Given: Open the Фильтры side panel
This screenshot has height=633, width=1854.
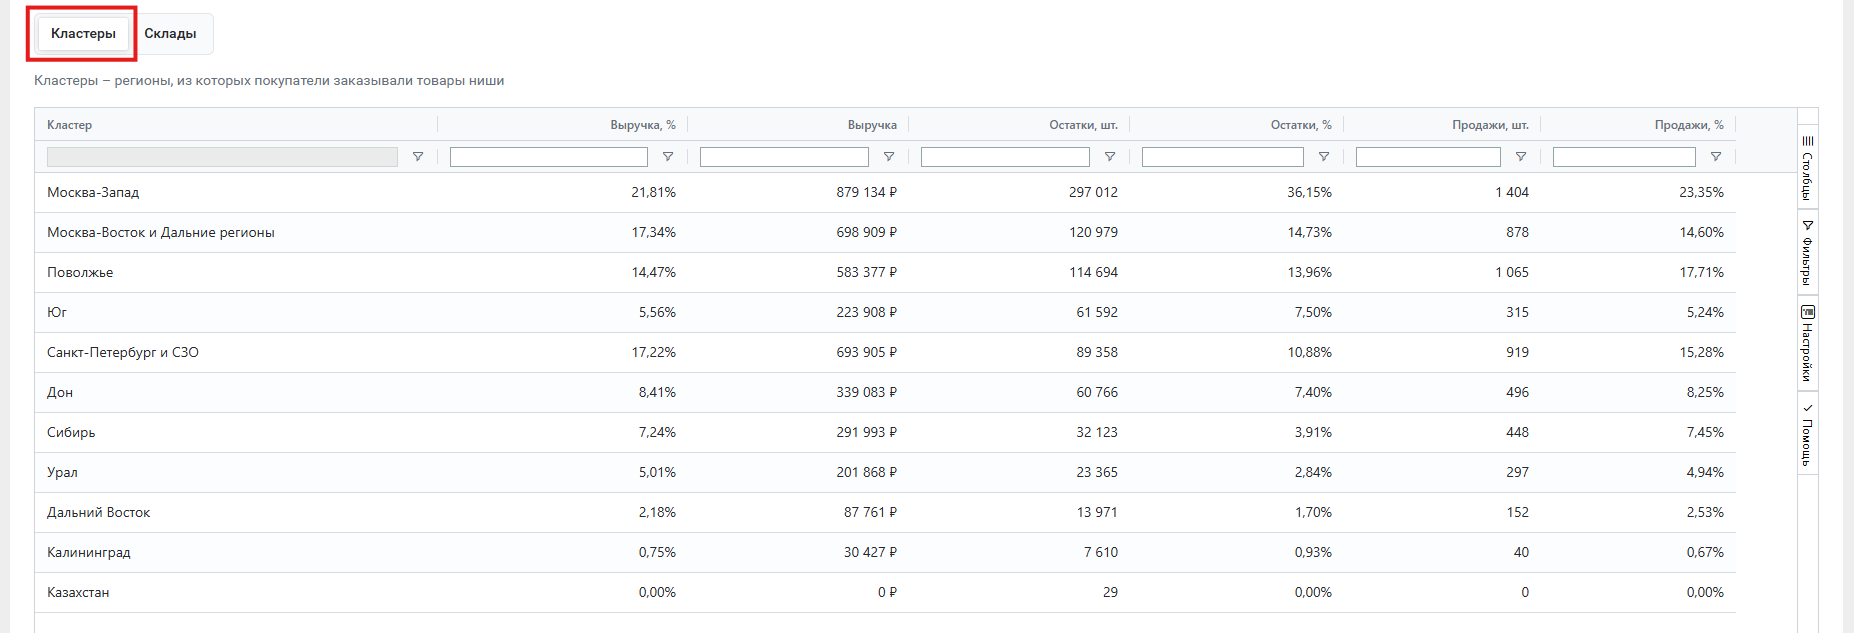Looking at the screenshot, I should 1808,252.
